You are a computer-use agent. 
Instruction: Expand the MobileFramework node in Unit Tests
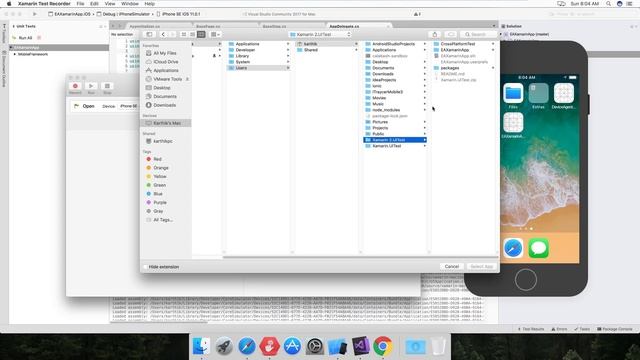coord(15,54)
